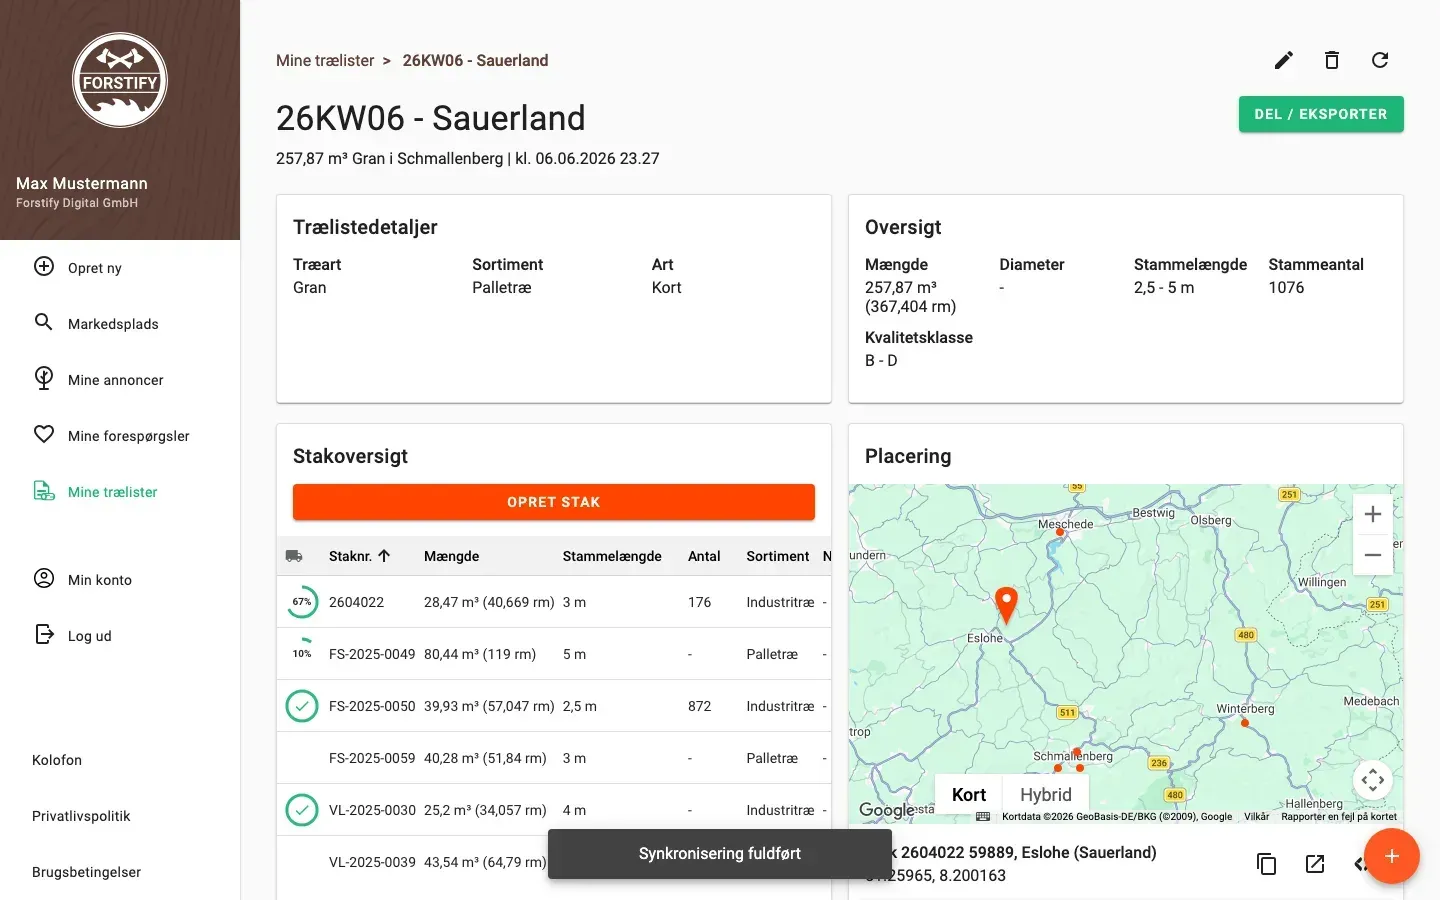Click the magnifier icon beside Markedsplads
This screenshot has width=1440, height=900.
44,322
